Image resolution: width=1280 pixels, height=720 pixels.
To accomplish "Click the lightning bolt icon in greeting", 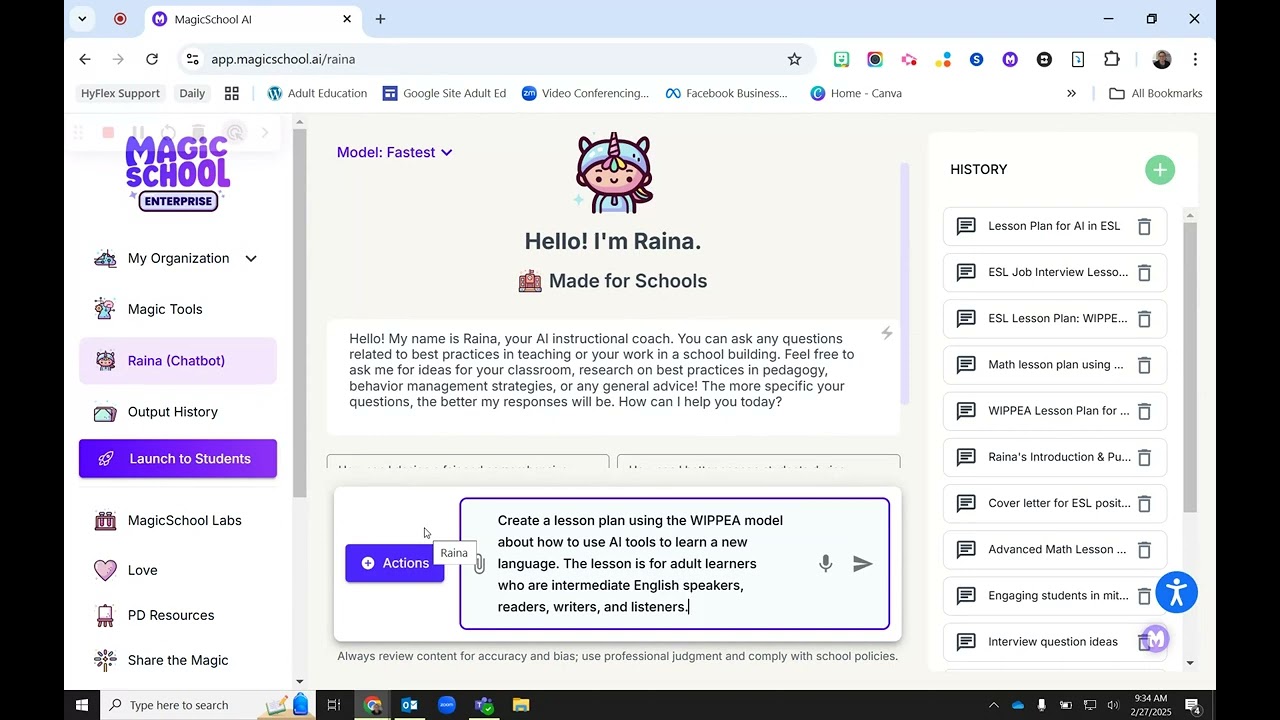I will (886, 333).
